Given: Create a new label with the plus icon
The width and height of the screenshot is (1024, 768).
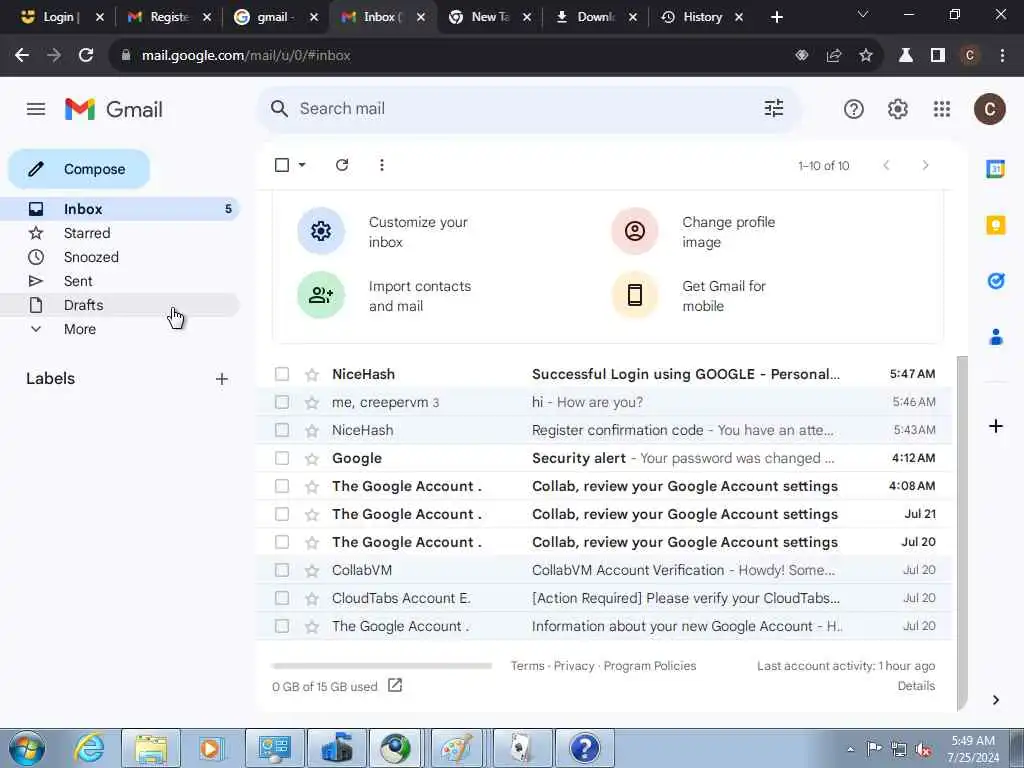Looking at the screenshot, I should tap(222, 379).
